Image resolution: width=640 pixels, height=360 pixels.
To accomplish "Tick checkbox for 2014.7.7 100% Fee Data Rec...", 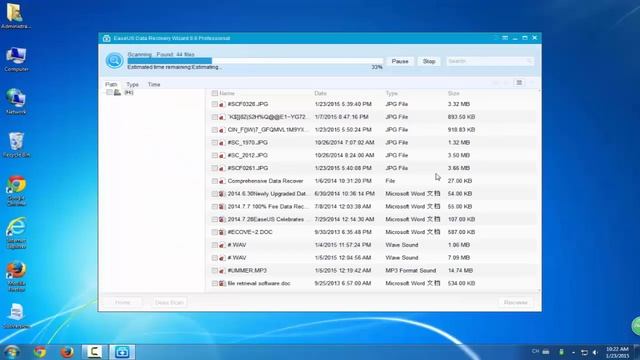I will coord(214,207).
